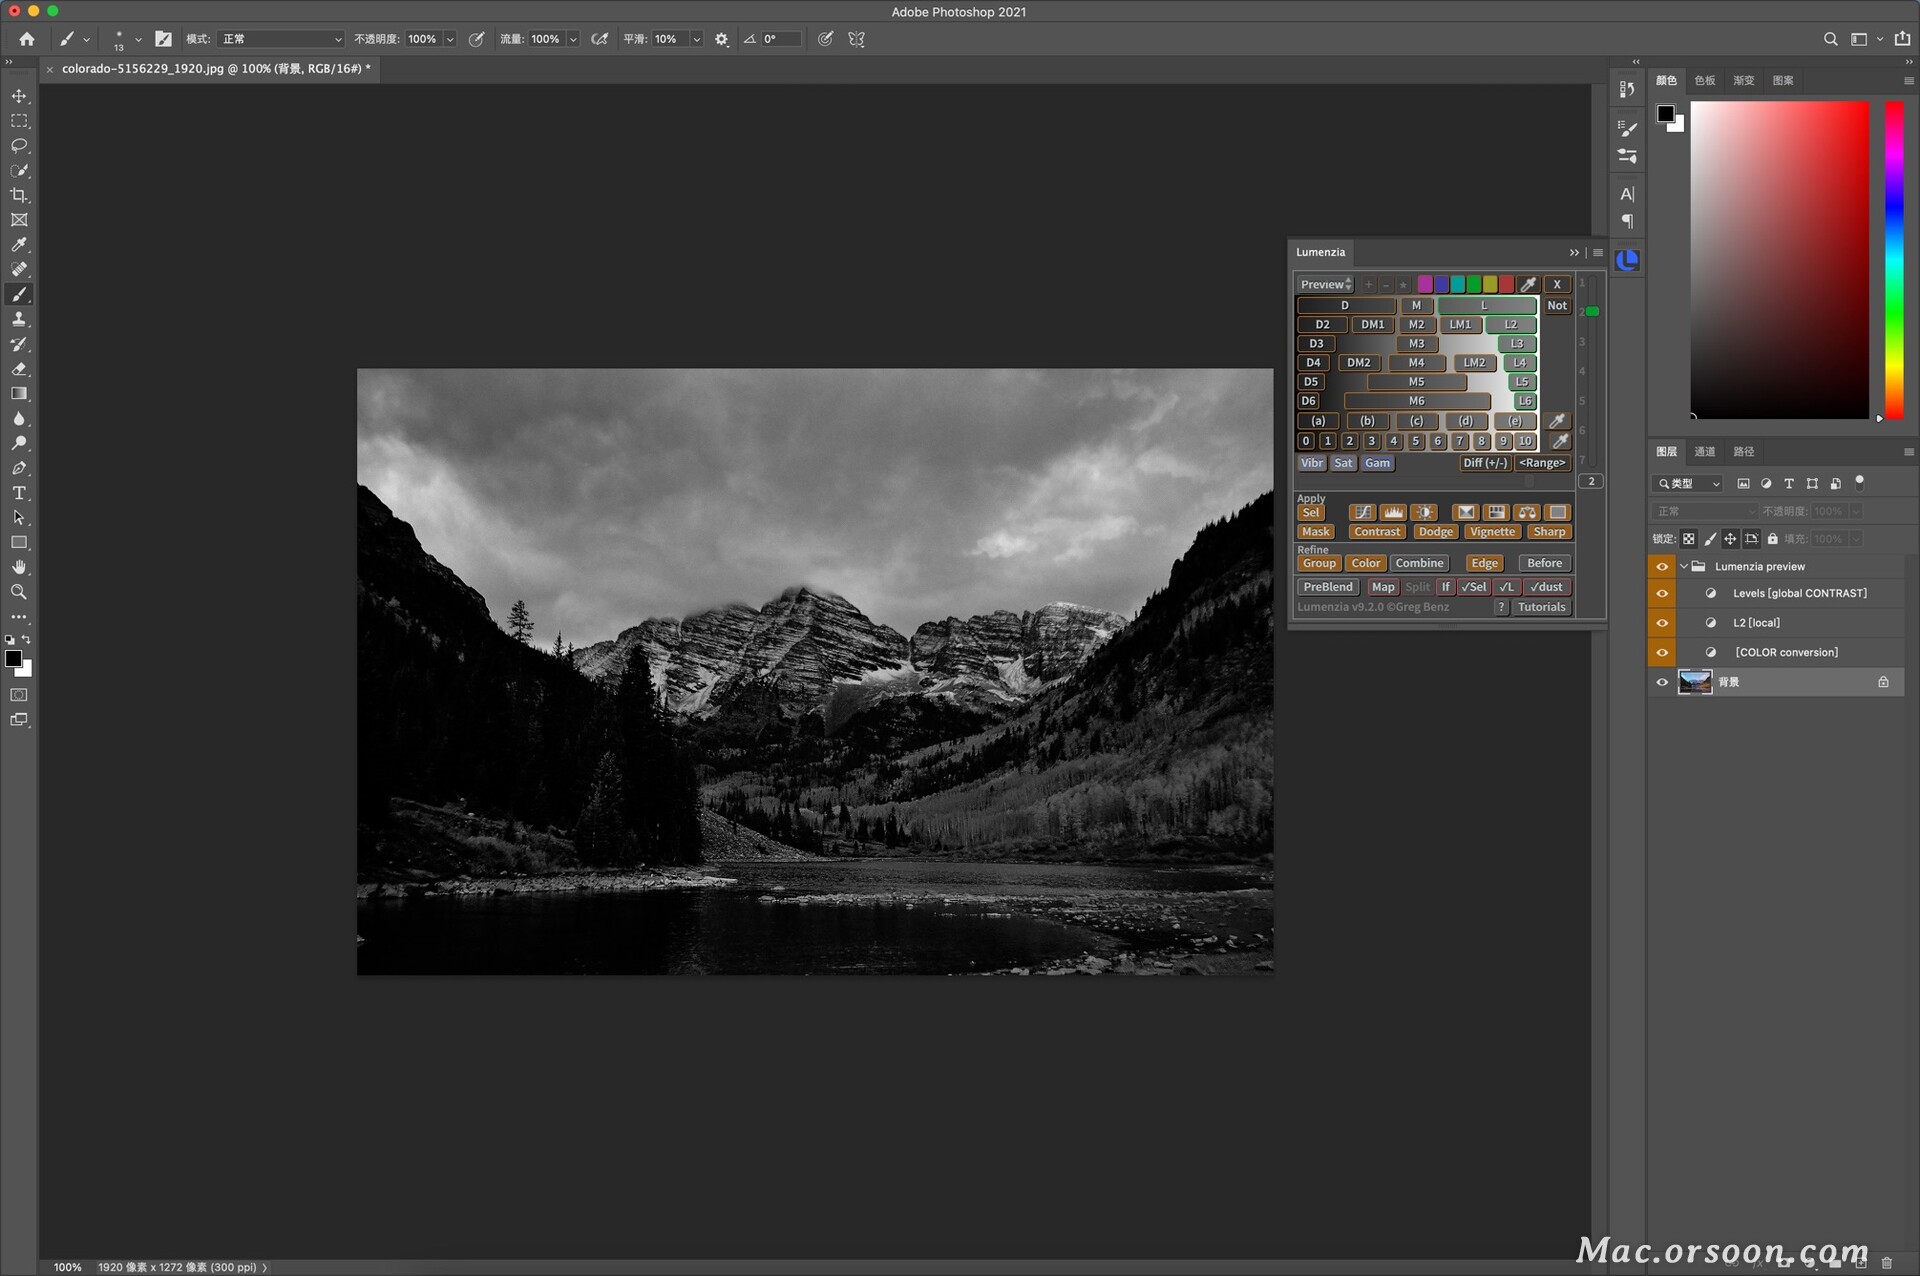Viewport: 1920px width, 1276px height.
Task: Switch to the 色板 swatches tab
Action: click(1705, 81)
